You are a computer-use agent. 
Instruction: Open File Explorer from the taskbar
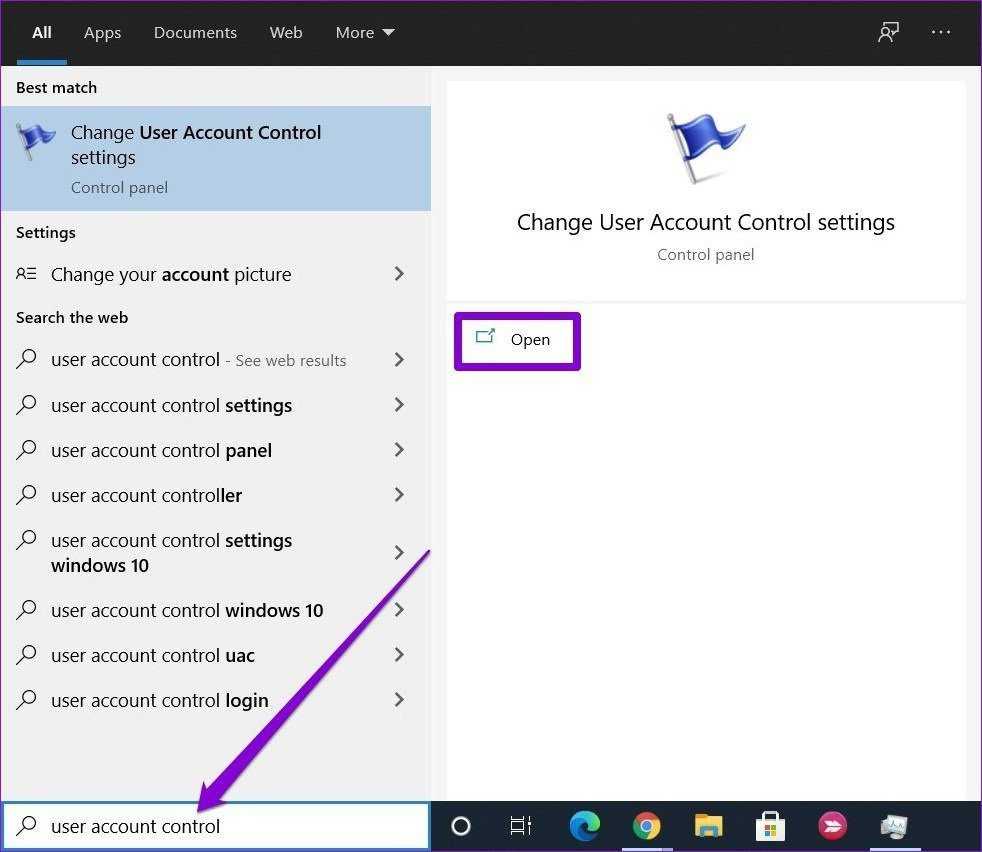708,826
